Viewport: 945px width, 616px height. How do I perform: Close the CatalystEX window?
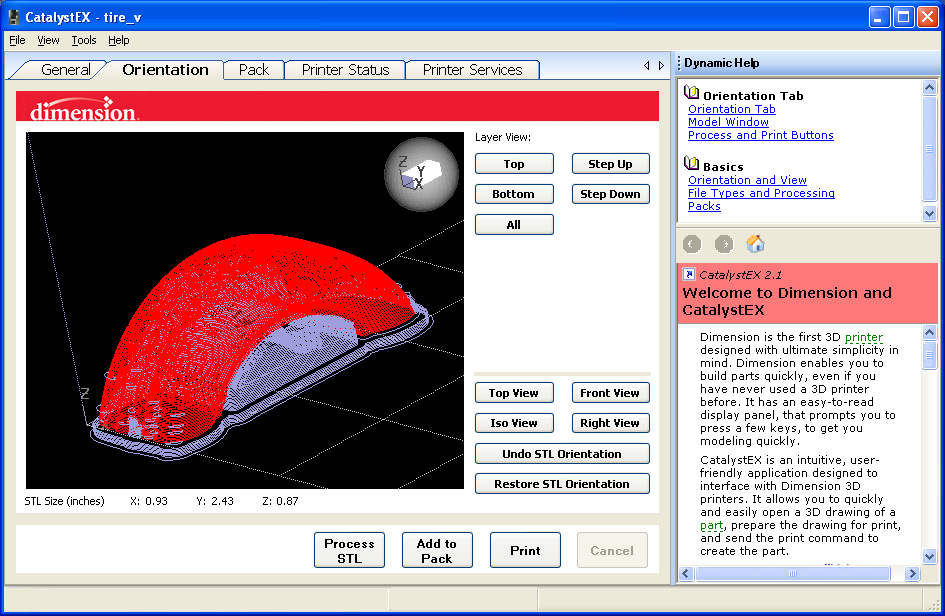928,17
